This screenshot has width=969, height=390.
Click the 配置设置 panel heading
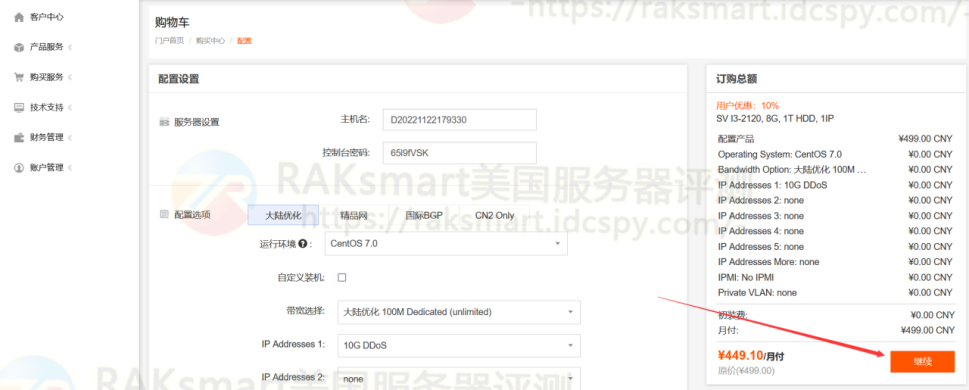[179, 79]
